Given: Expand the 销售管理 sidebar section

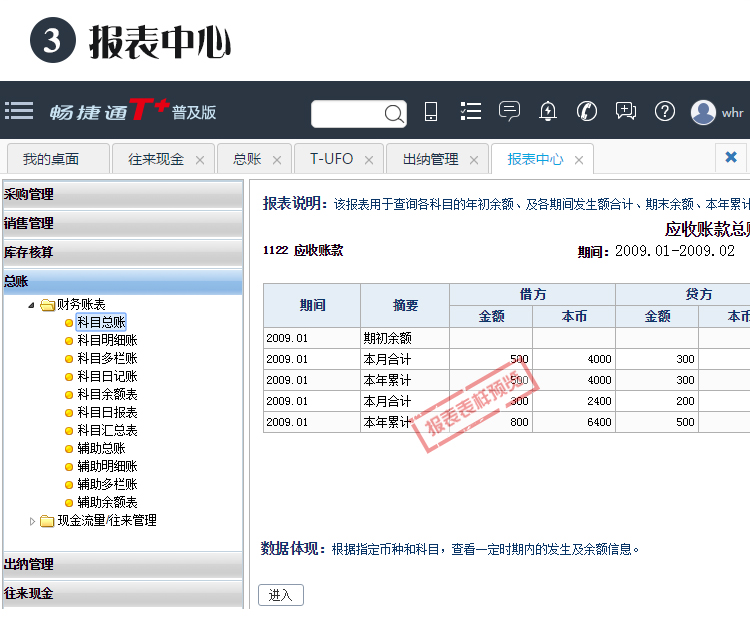Looking at the screenshot, I should [123, 223].
